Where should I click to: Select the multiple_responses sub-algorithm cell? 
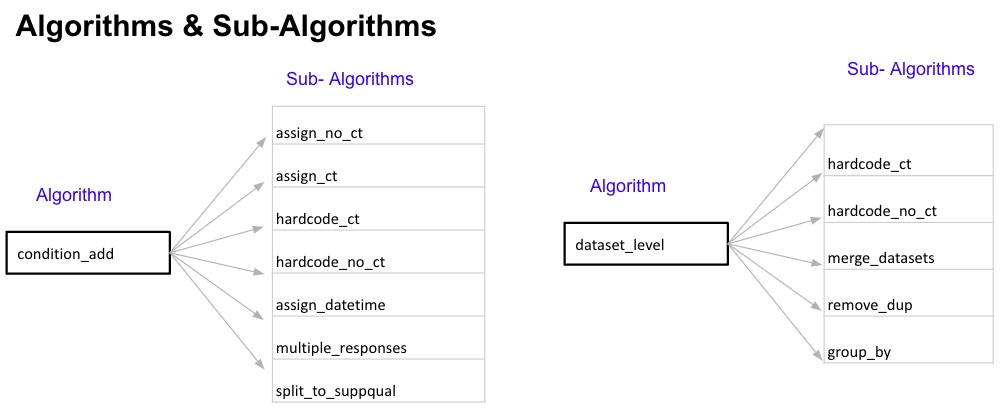click(378, 348)
